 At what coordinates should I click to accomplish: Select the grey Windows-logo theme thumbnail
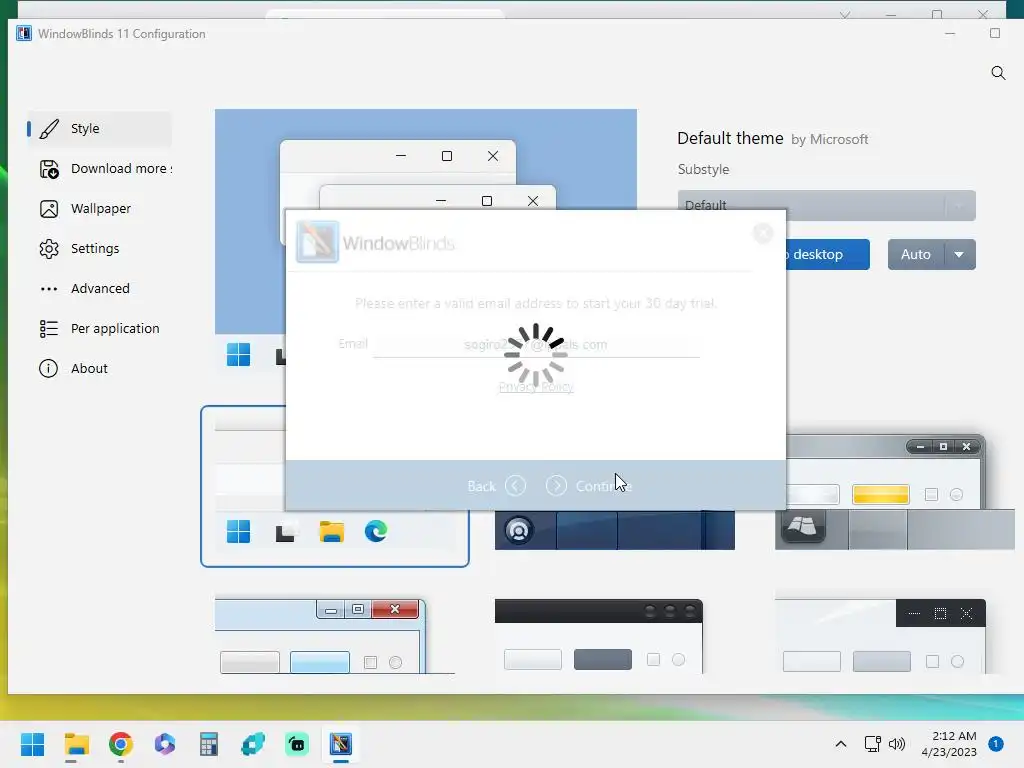[x=895, y=492]
